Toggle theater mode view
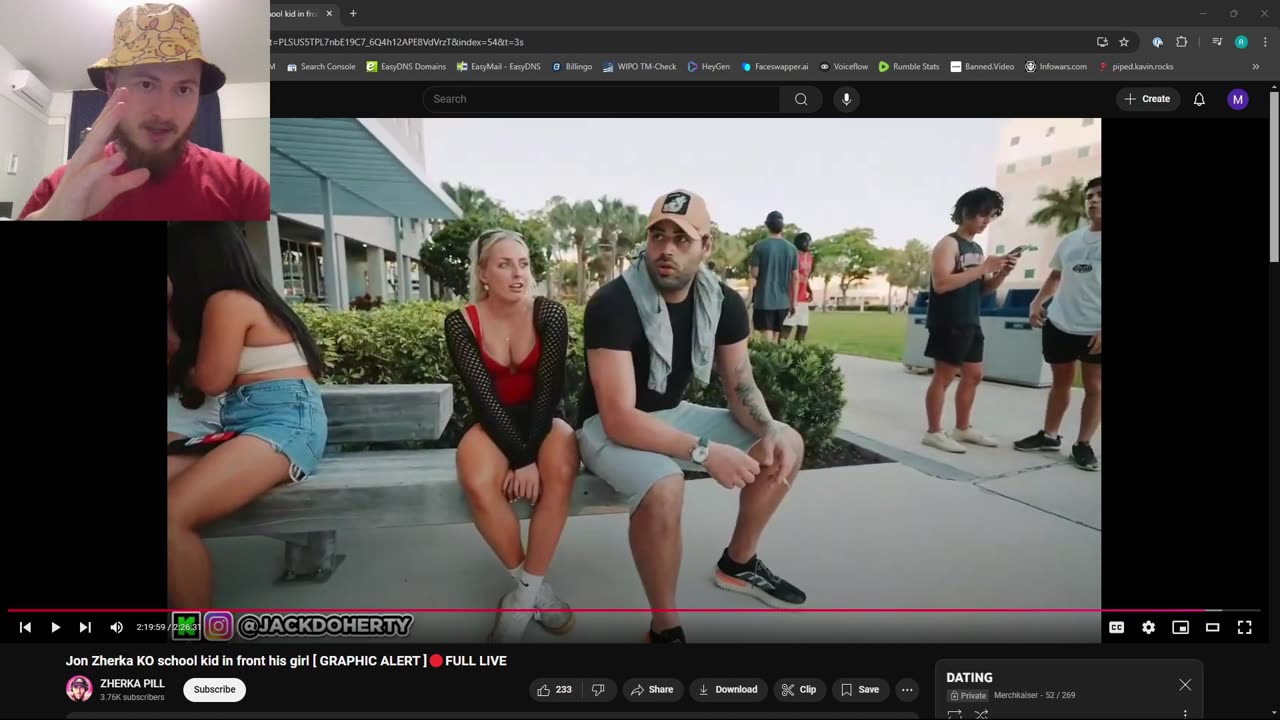The width and height of the screenshot is (1280, 720). [x=1212, y=627]
